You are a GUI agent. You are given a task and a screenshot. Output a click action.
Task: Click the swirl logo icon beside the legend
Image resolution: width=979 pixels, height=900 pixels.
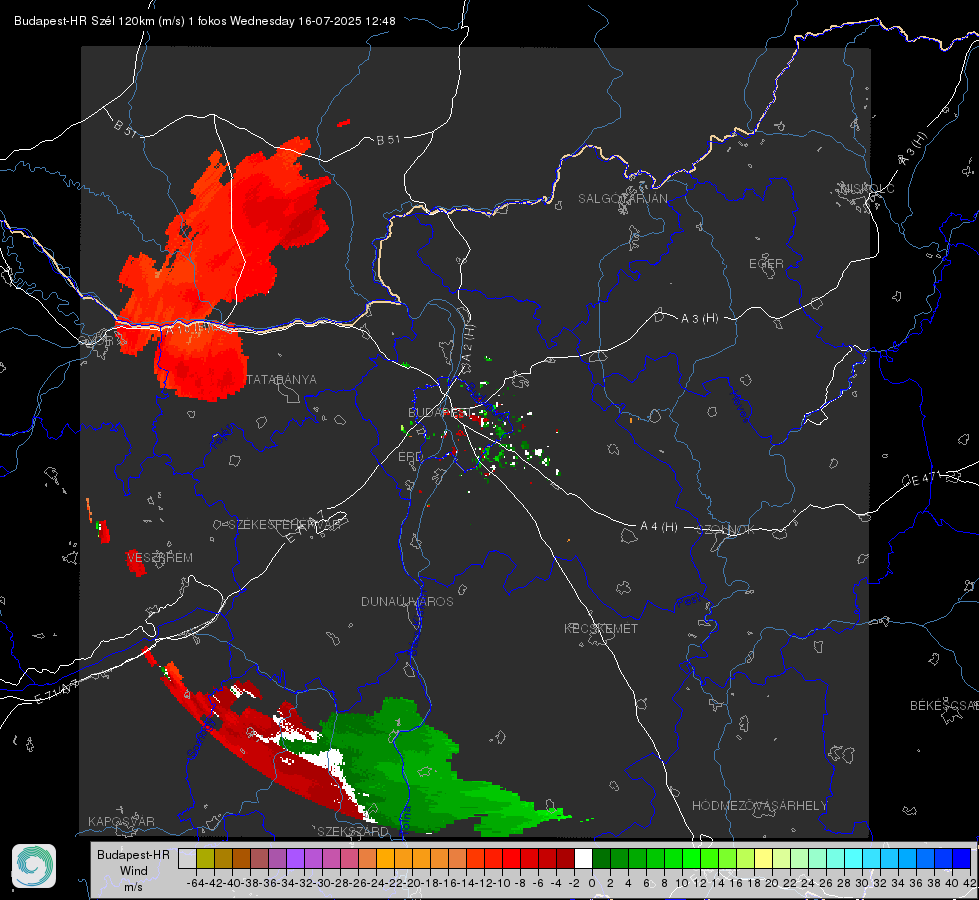pyautogui.click(x=34, y=866)
